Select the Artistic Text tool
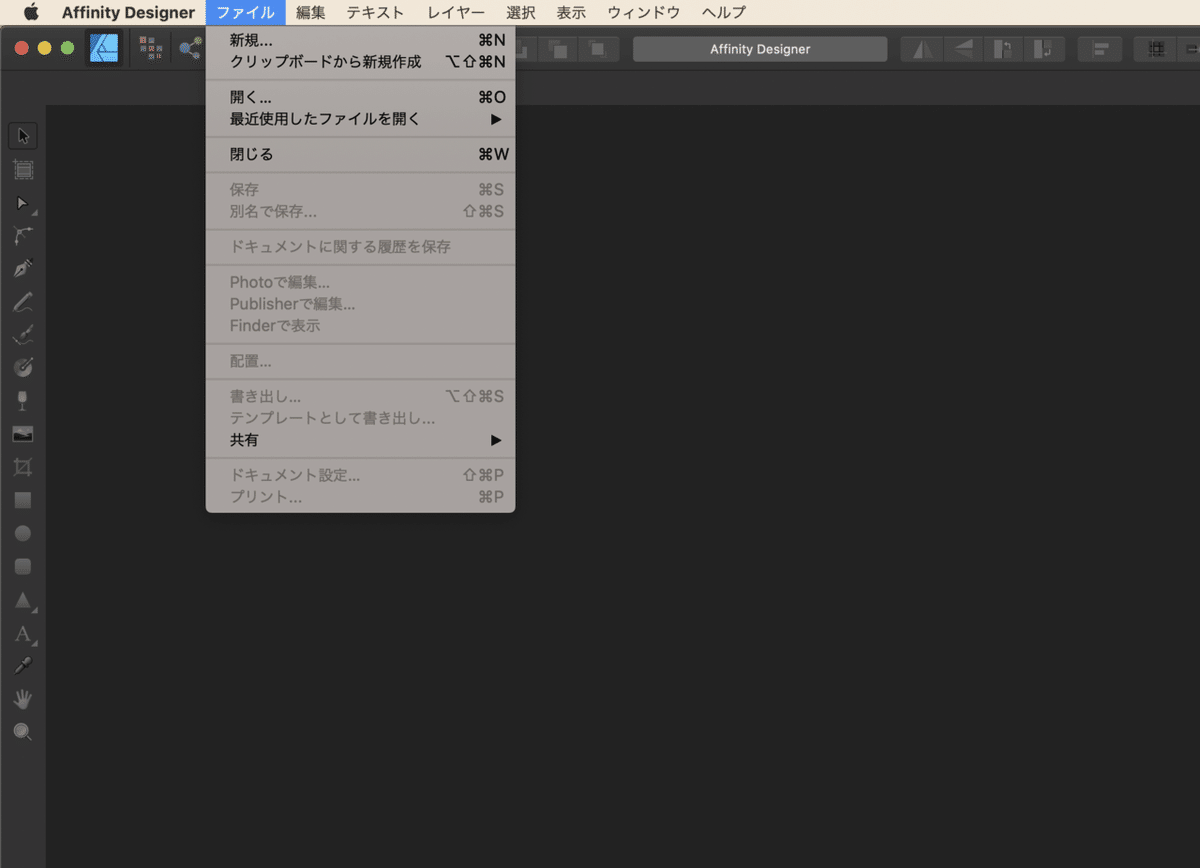Viewport: 1200px width, 868px height. pos(23,633)
